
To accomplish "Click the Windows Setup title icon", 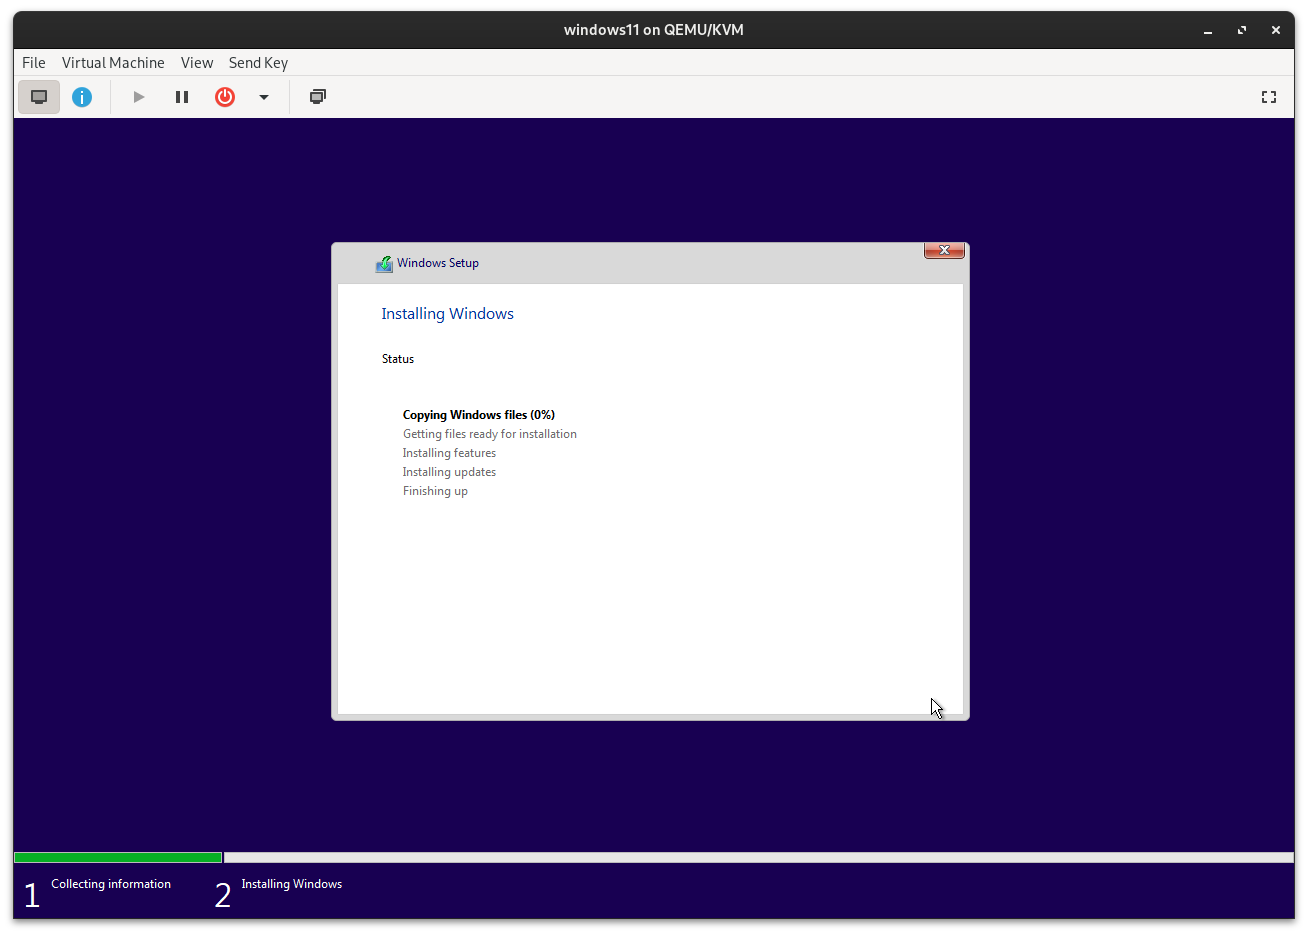I will pos(384,264).
